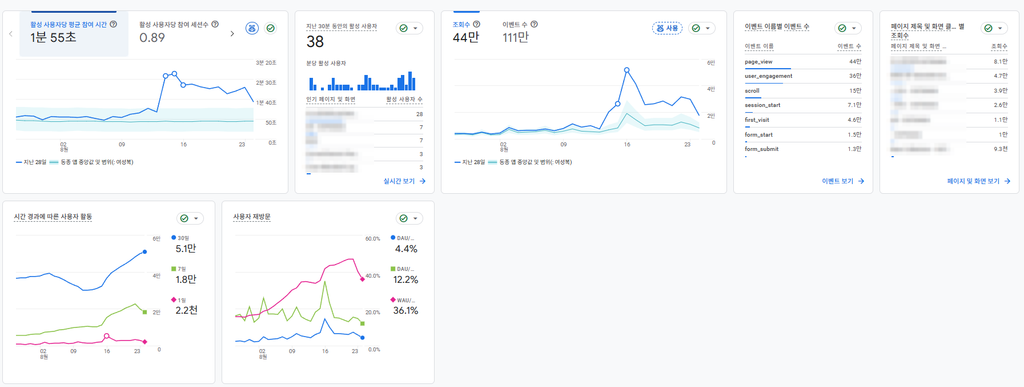Screen dimensions: 1024x387
Task: Click the arrow icon next to 이벤트 보기
Action: [x=861, y=181]
